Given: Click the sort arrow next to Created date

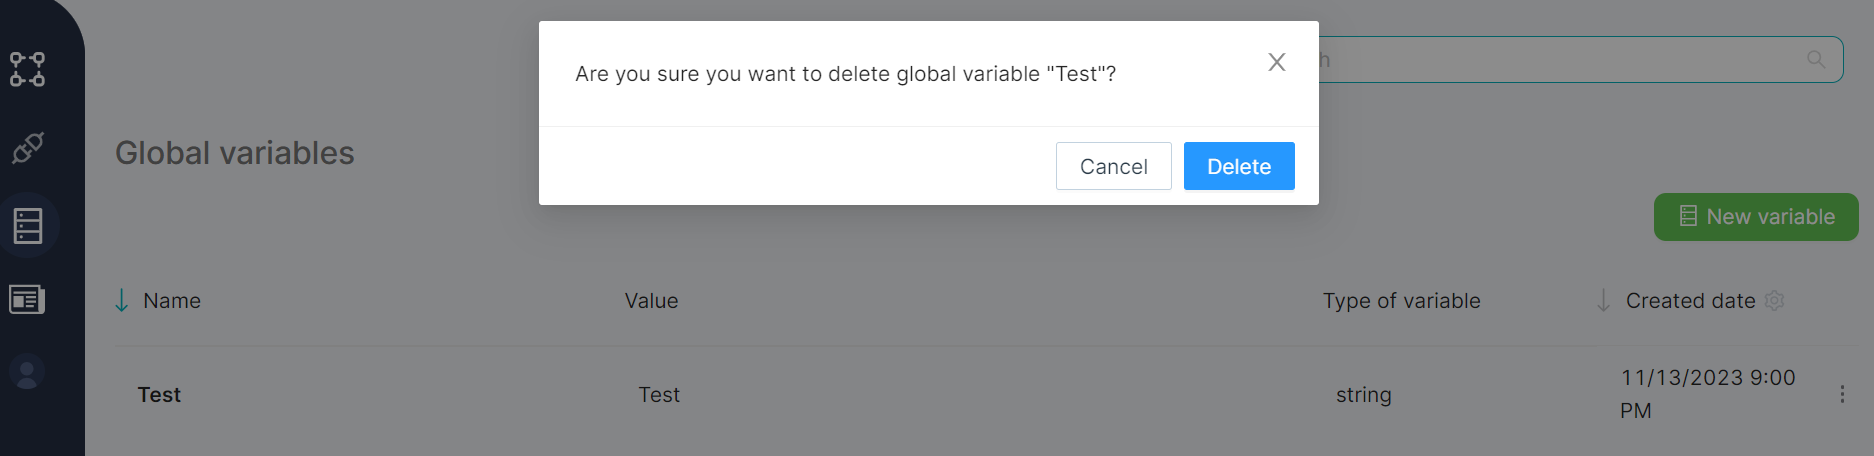Looking at the screenshot, I should (1603, 301).
